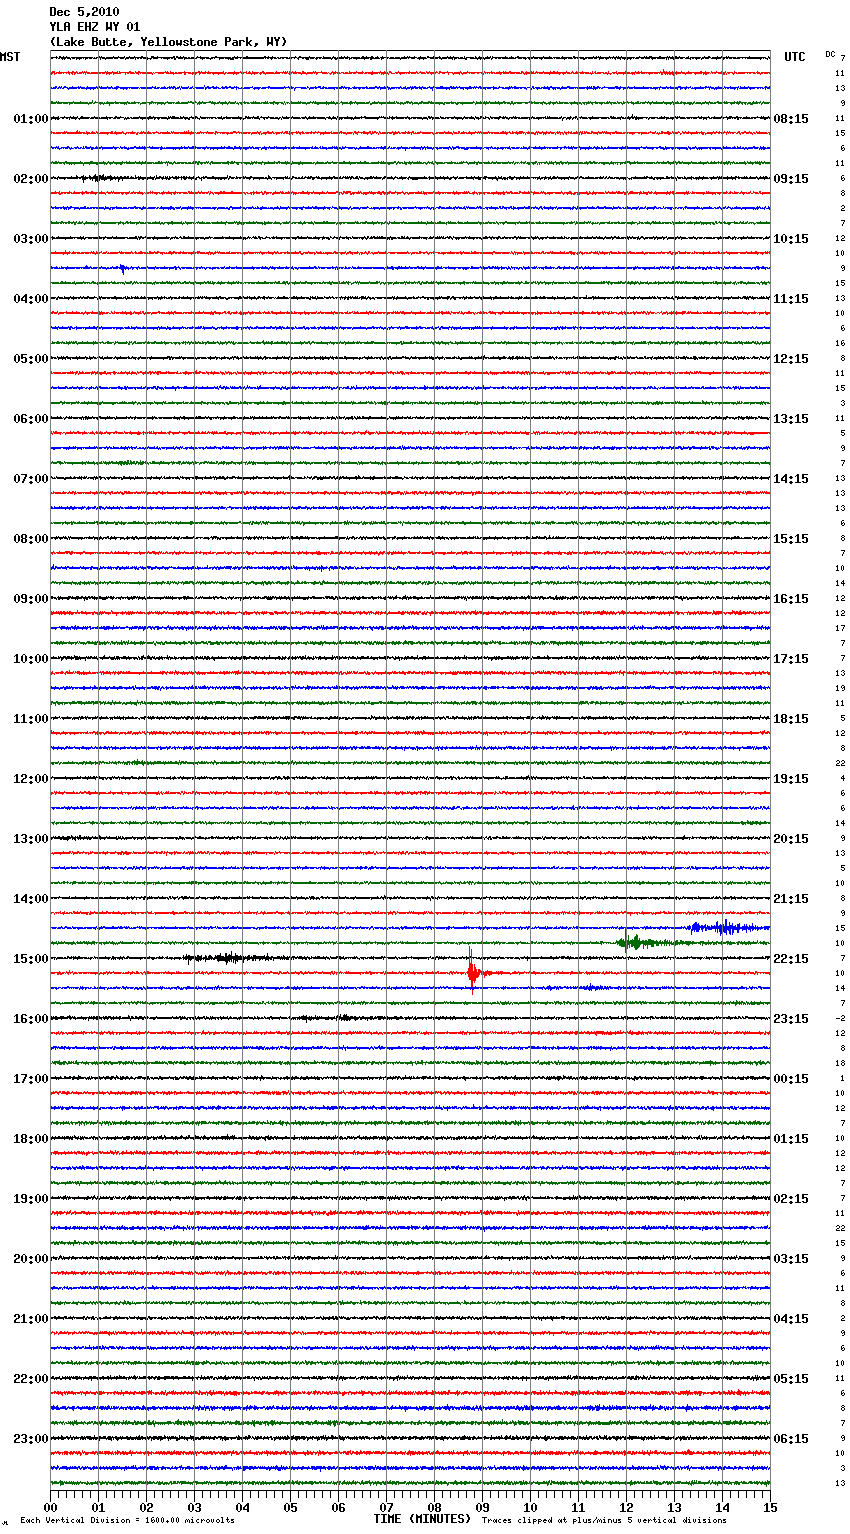Screen dimensions: 850x1534
Task: Click the "DC" column header
Action: point(830,54)
